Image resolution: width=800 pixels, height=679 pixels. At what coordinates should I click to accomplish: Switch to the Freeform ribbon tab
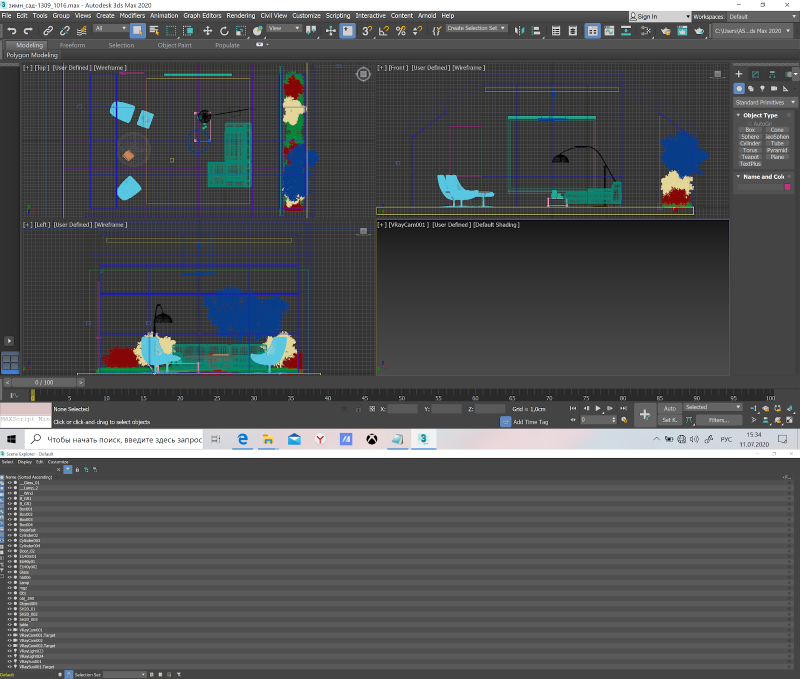[72, 45]
